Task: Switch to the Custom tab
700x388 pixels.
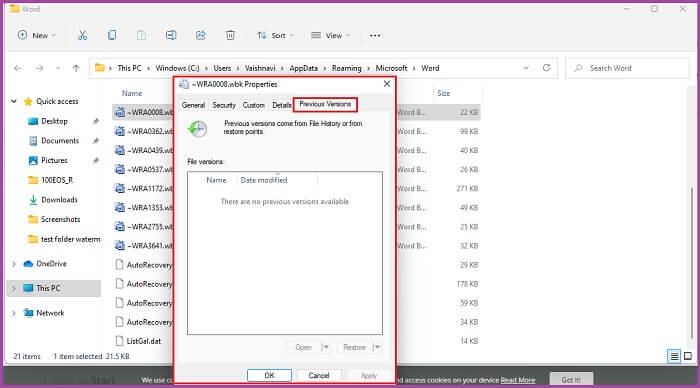Action: [254, 105]
